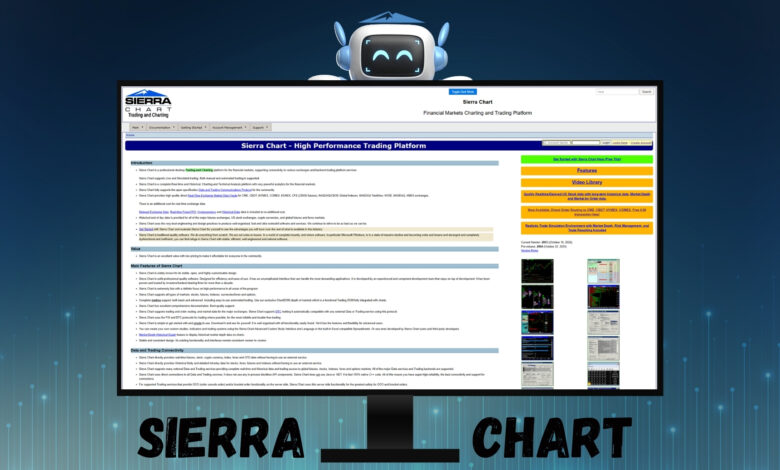Image resolution: width=780 pixels, height=470 pixels.
Task: Open the second left-column candlestick chart thumbnail
Action: coord(537,297)
